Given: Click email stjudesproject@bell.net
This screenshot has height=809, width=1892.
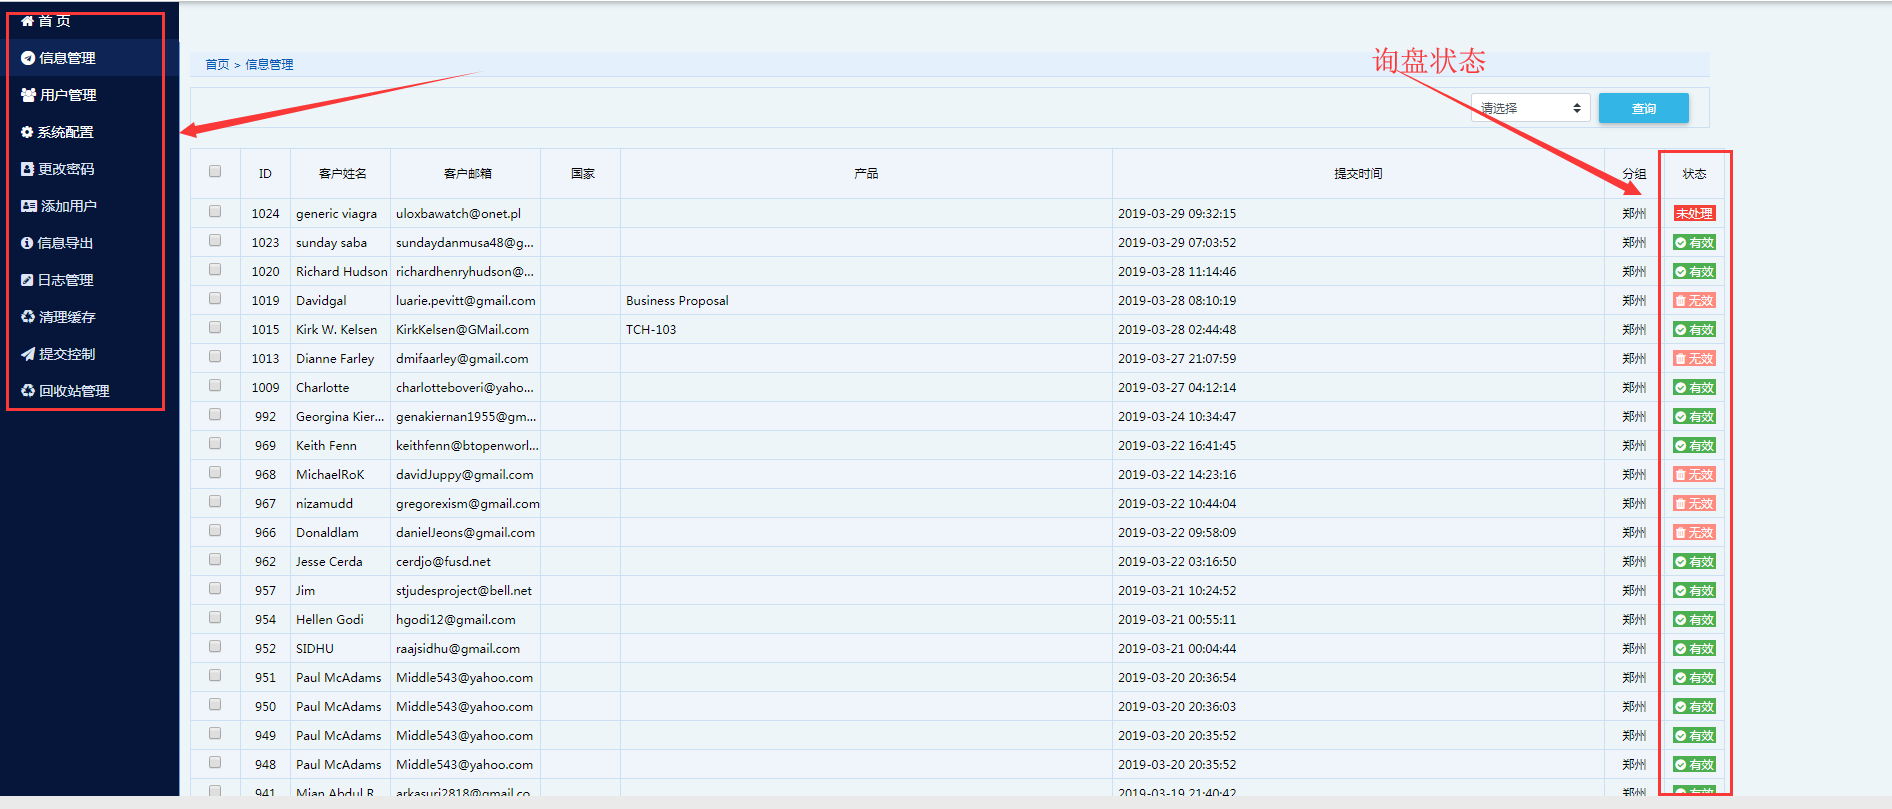Looking at the screenshot, I should (x=466, y=590).
